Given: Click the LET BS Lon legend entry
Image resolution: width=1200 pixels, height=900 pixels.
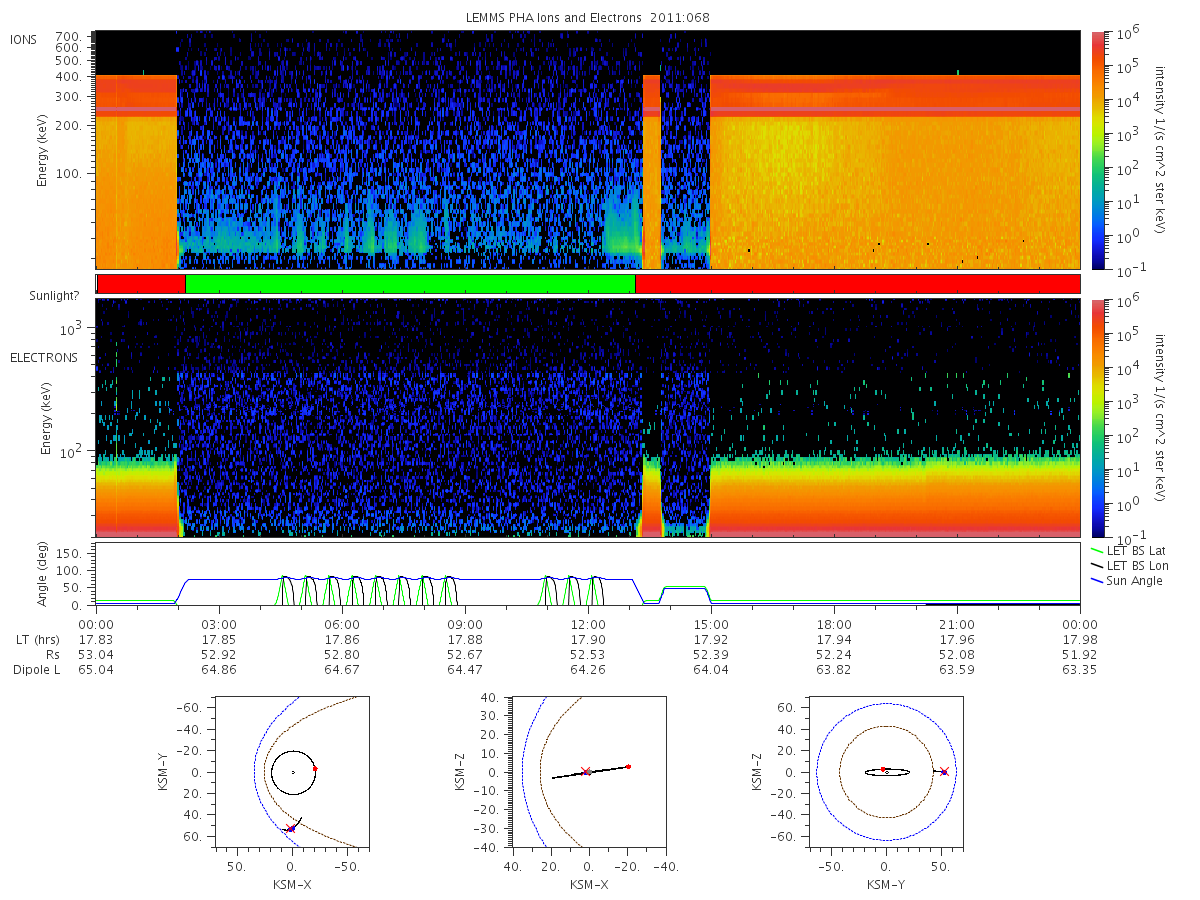Looking at the screenshot, I should click(x=1129, y=566).
